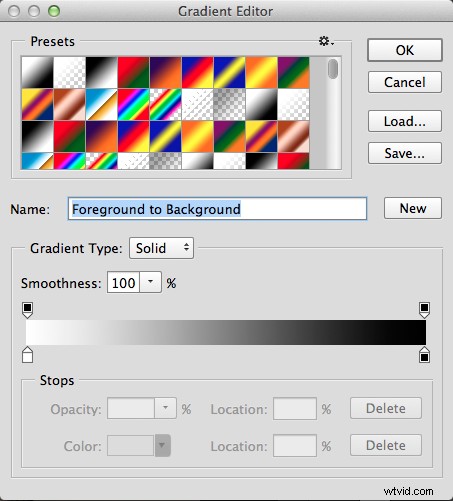Select the black-to-white first preset thumbnail
The width and height of the screenshot is (453, 501).
click(37, 72)
